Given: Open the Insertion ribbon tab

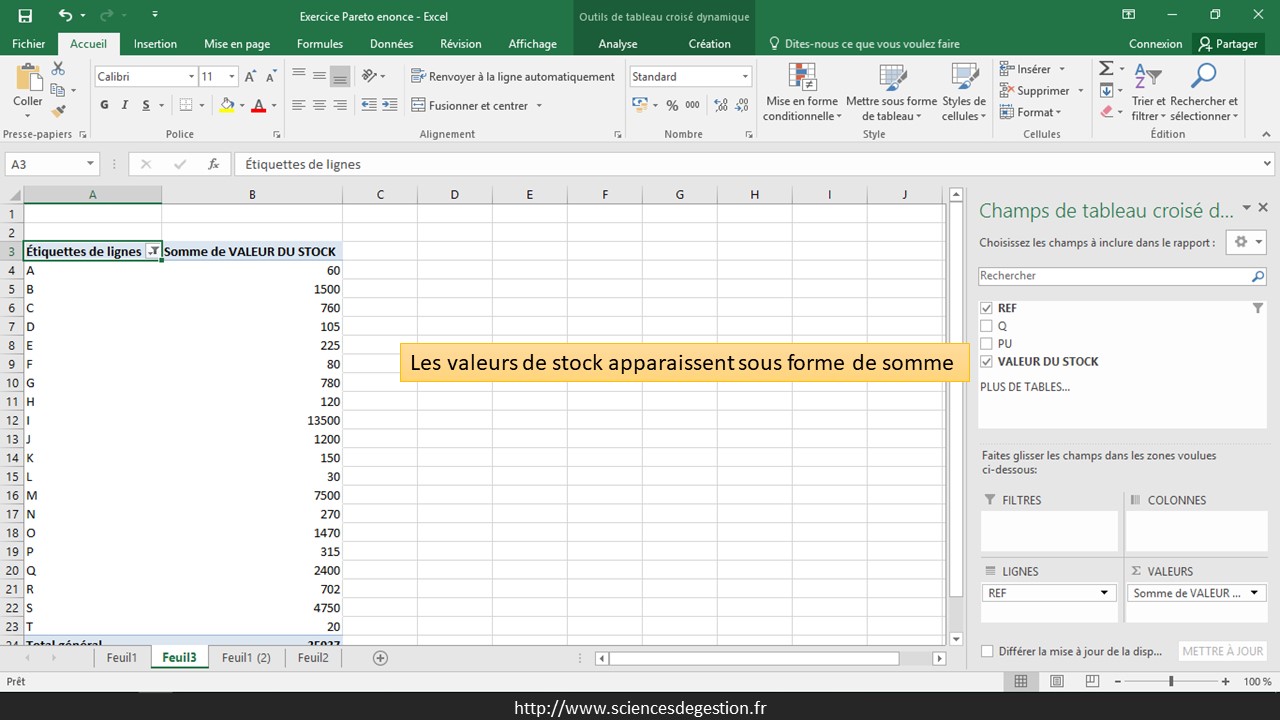Looking at the screenshot, I should click(155, 44).
